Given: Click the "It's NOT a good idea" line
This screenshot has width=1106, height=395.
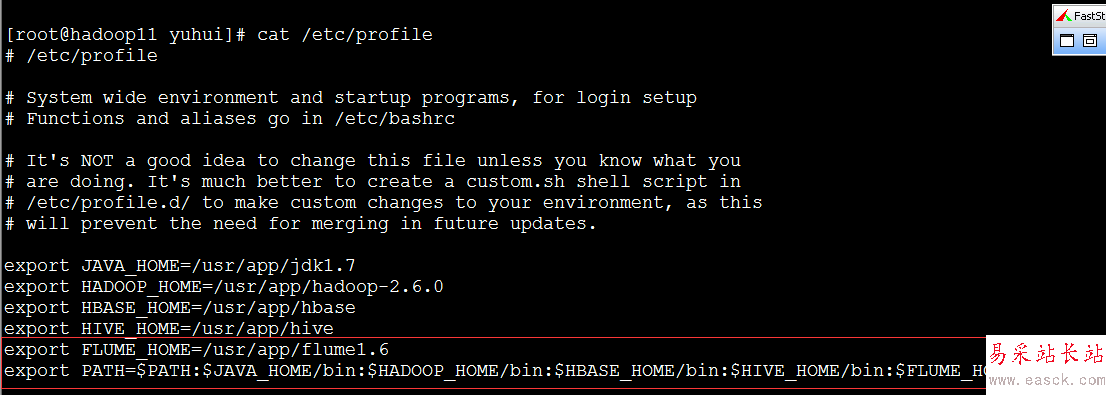Looking at the screenshot, I should point(372,161).
